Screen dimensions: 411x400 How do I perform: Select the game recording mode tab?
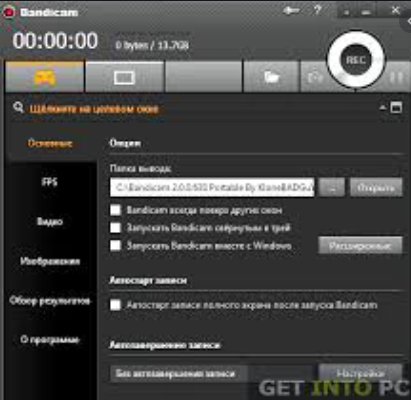[x=45, y=77]
